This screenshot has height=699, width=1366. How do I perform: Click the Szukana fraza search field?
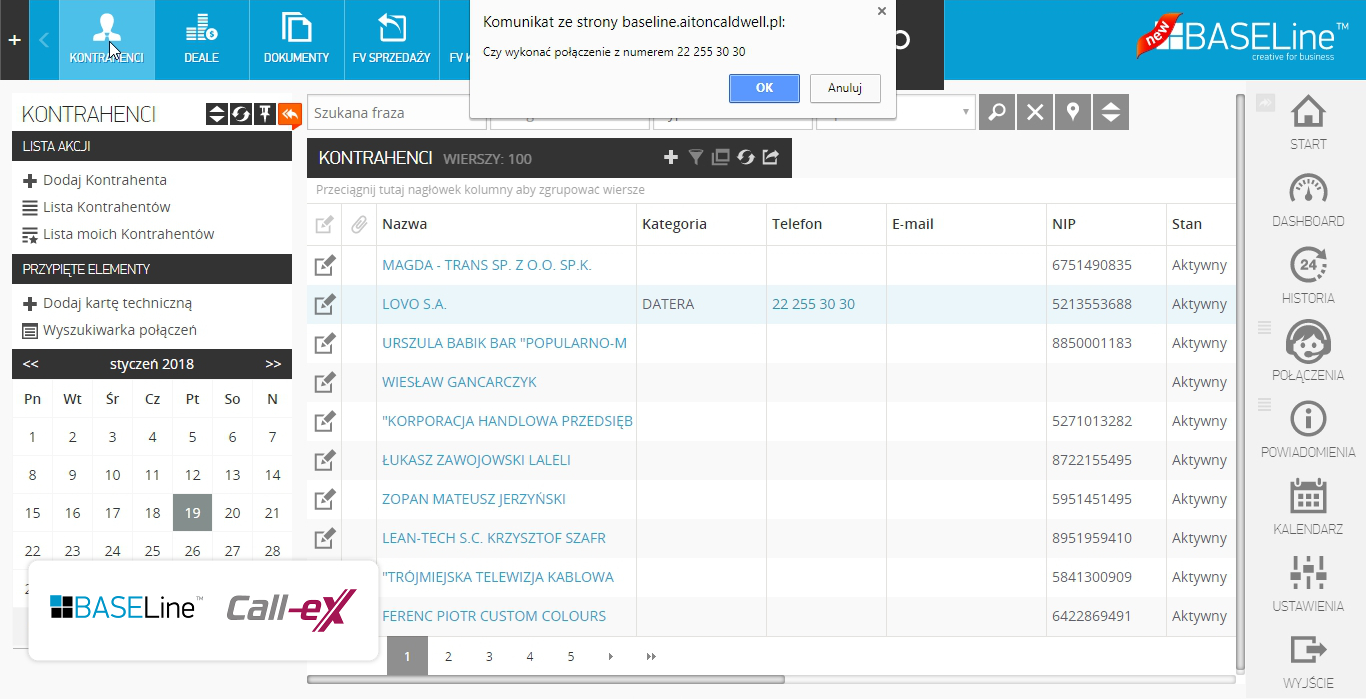click(x=395, y=113)
